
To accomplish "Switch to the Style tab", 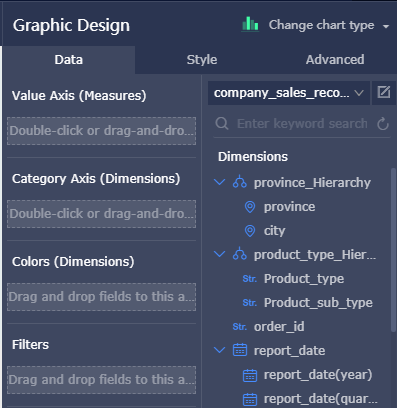I will pos(202,60).
